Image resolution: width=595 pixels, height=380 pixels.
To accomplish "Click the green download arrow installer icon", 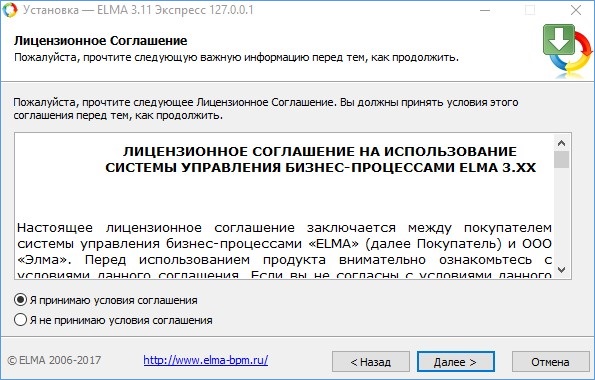I will 567,50.
